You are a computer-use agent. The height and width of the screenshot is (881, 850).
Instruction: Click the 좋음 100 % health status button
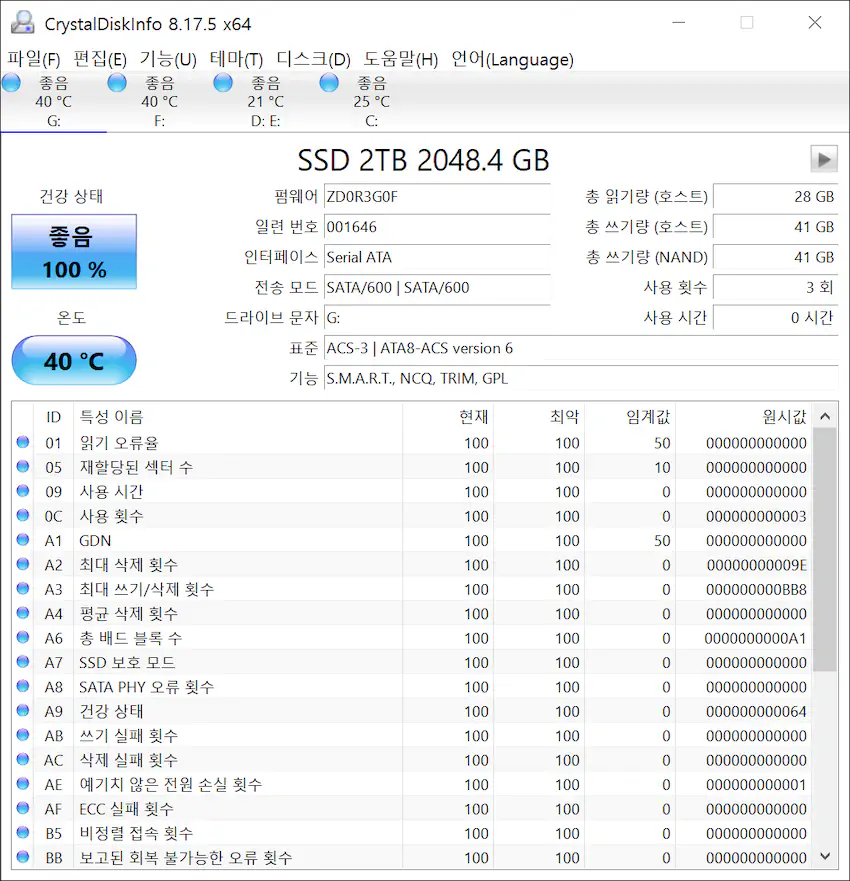[x=74, y=252]
